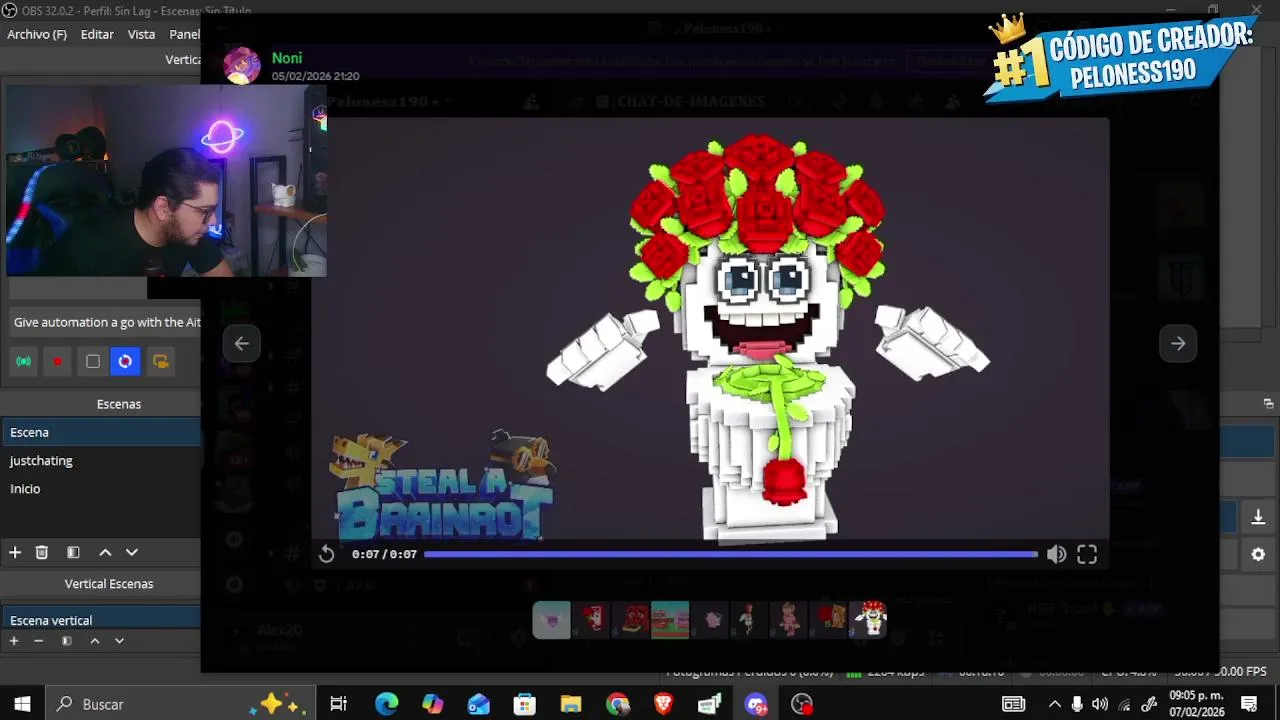This screenshot has height=720, width=1280.
Task: Open scene filters icon in Escenas toolbar
Action: [x=73, y=552]
